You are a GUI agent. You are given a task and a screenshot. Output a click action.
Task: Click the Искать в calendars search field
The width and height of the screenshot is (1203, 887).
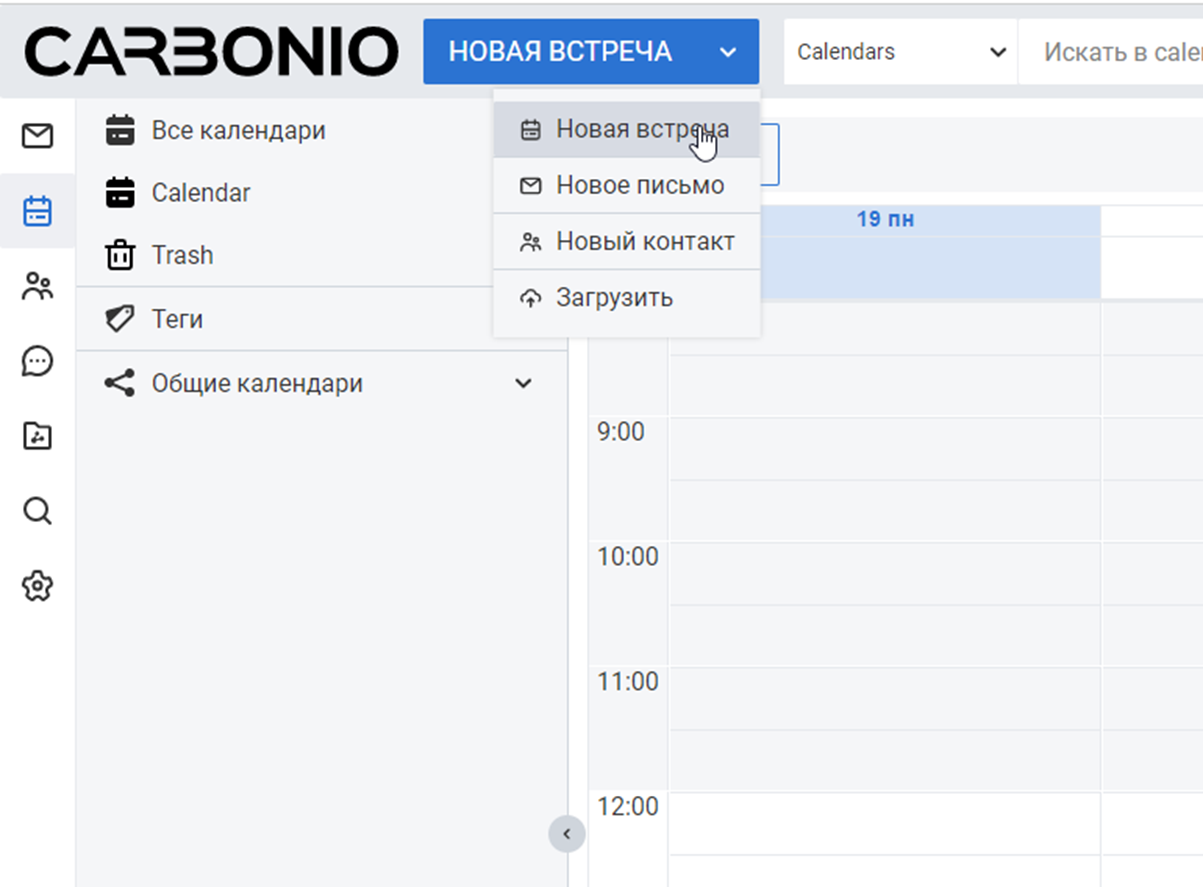point(1120,52)
